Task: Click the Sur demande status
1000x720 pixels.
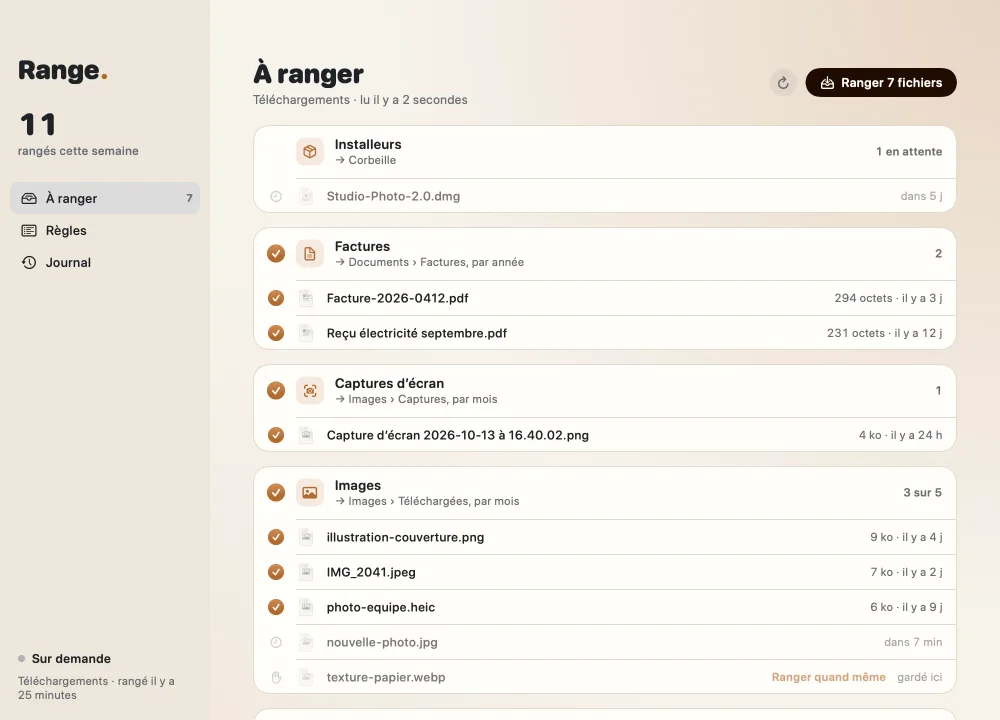Action: pos(64,659)
